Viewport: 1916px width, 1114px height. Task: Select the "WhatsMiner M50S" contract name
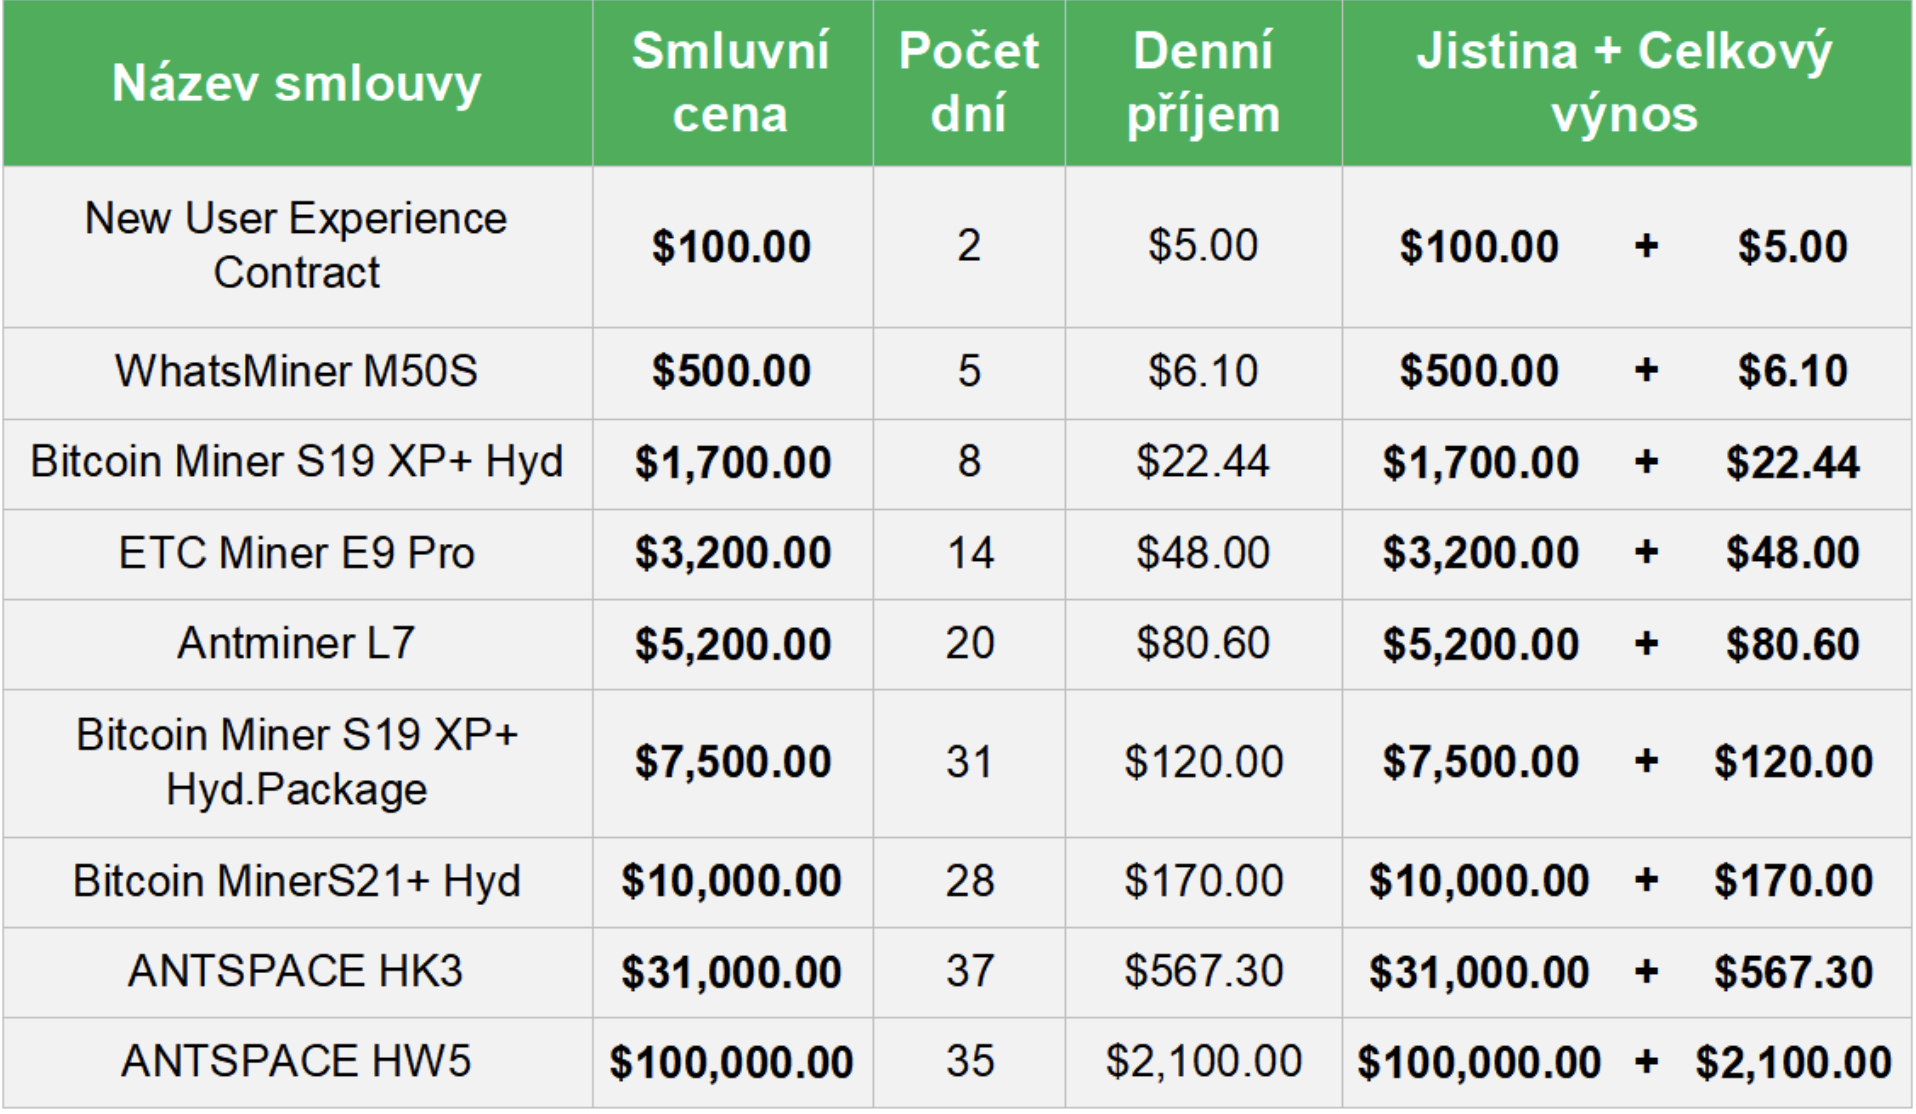(296, 371)
